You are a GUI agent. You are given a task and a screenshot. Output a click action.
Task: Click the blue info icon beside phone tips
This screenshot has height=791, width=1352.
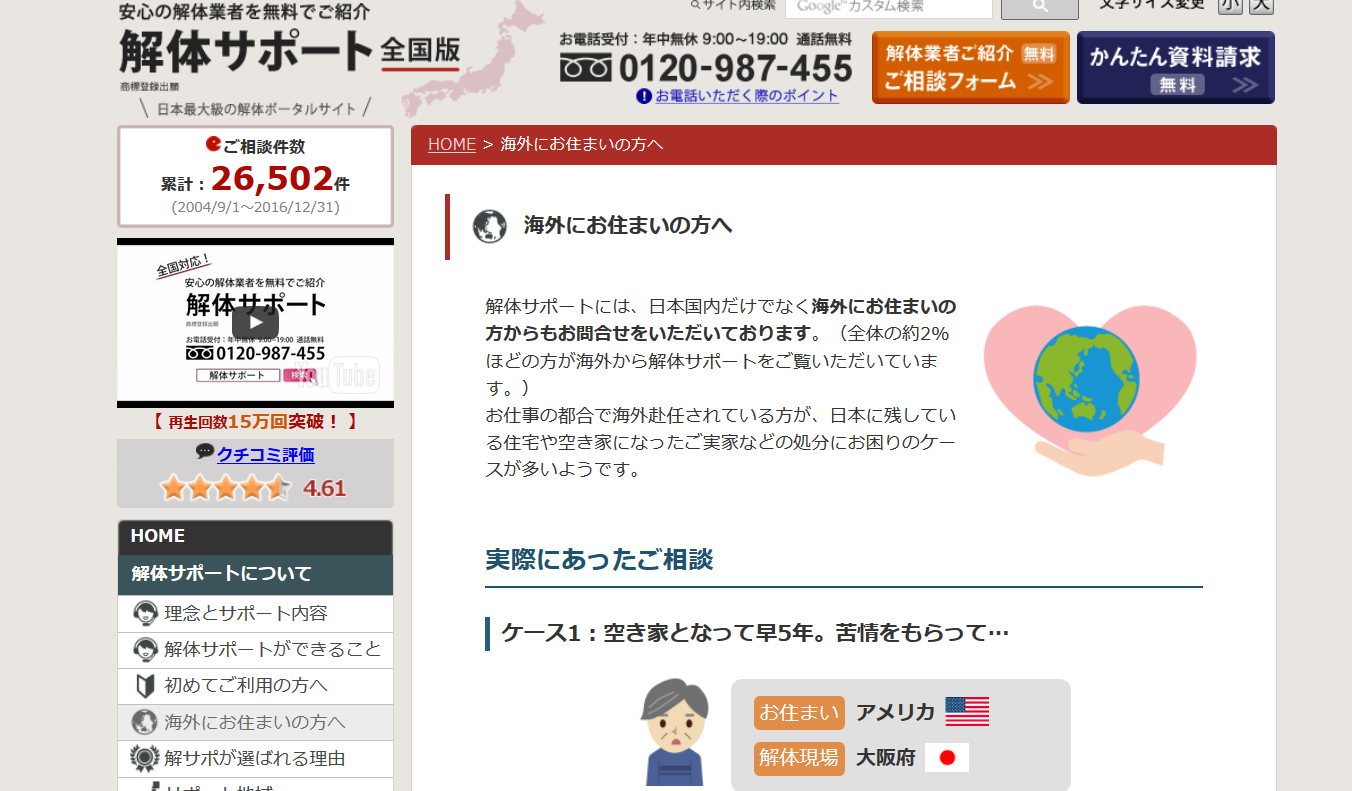(x=644, y=96)
